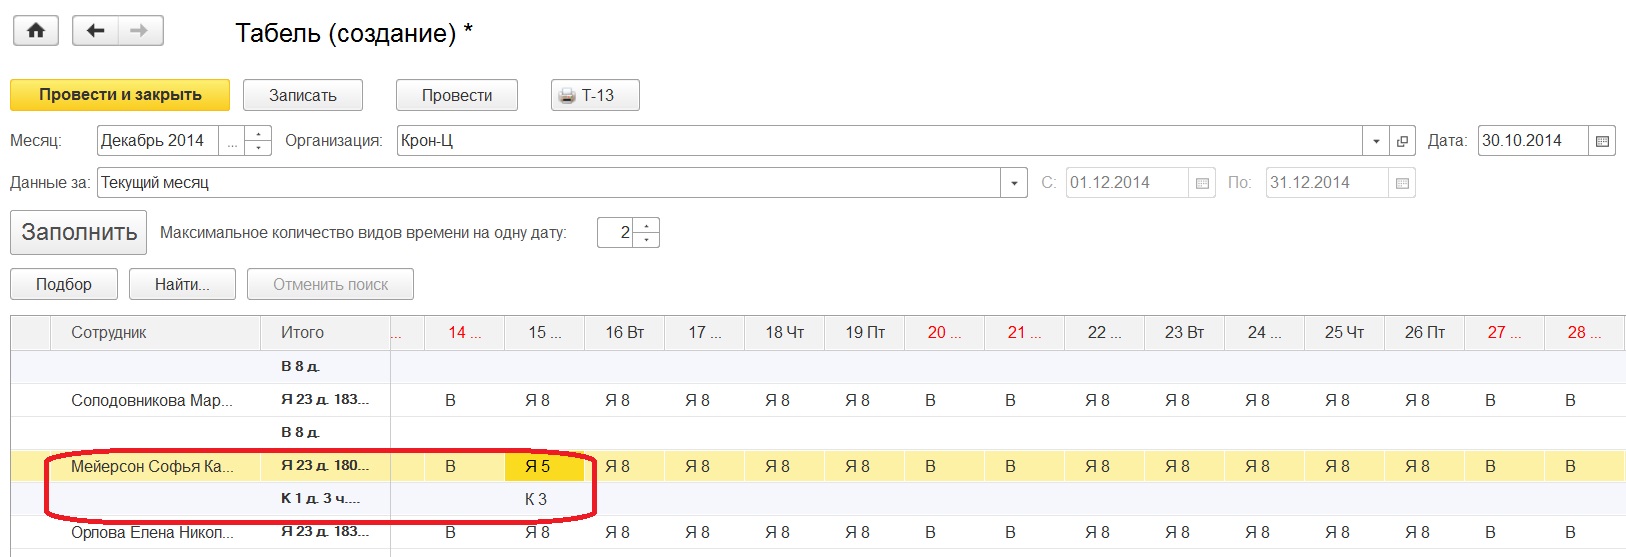1626x557 pixels.
Task: Open the calendar next to 31.12.2014
Action: click(1402, 183)
